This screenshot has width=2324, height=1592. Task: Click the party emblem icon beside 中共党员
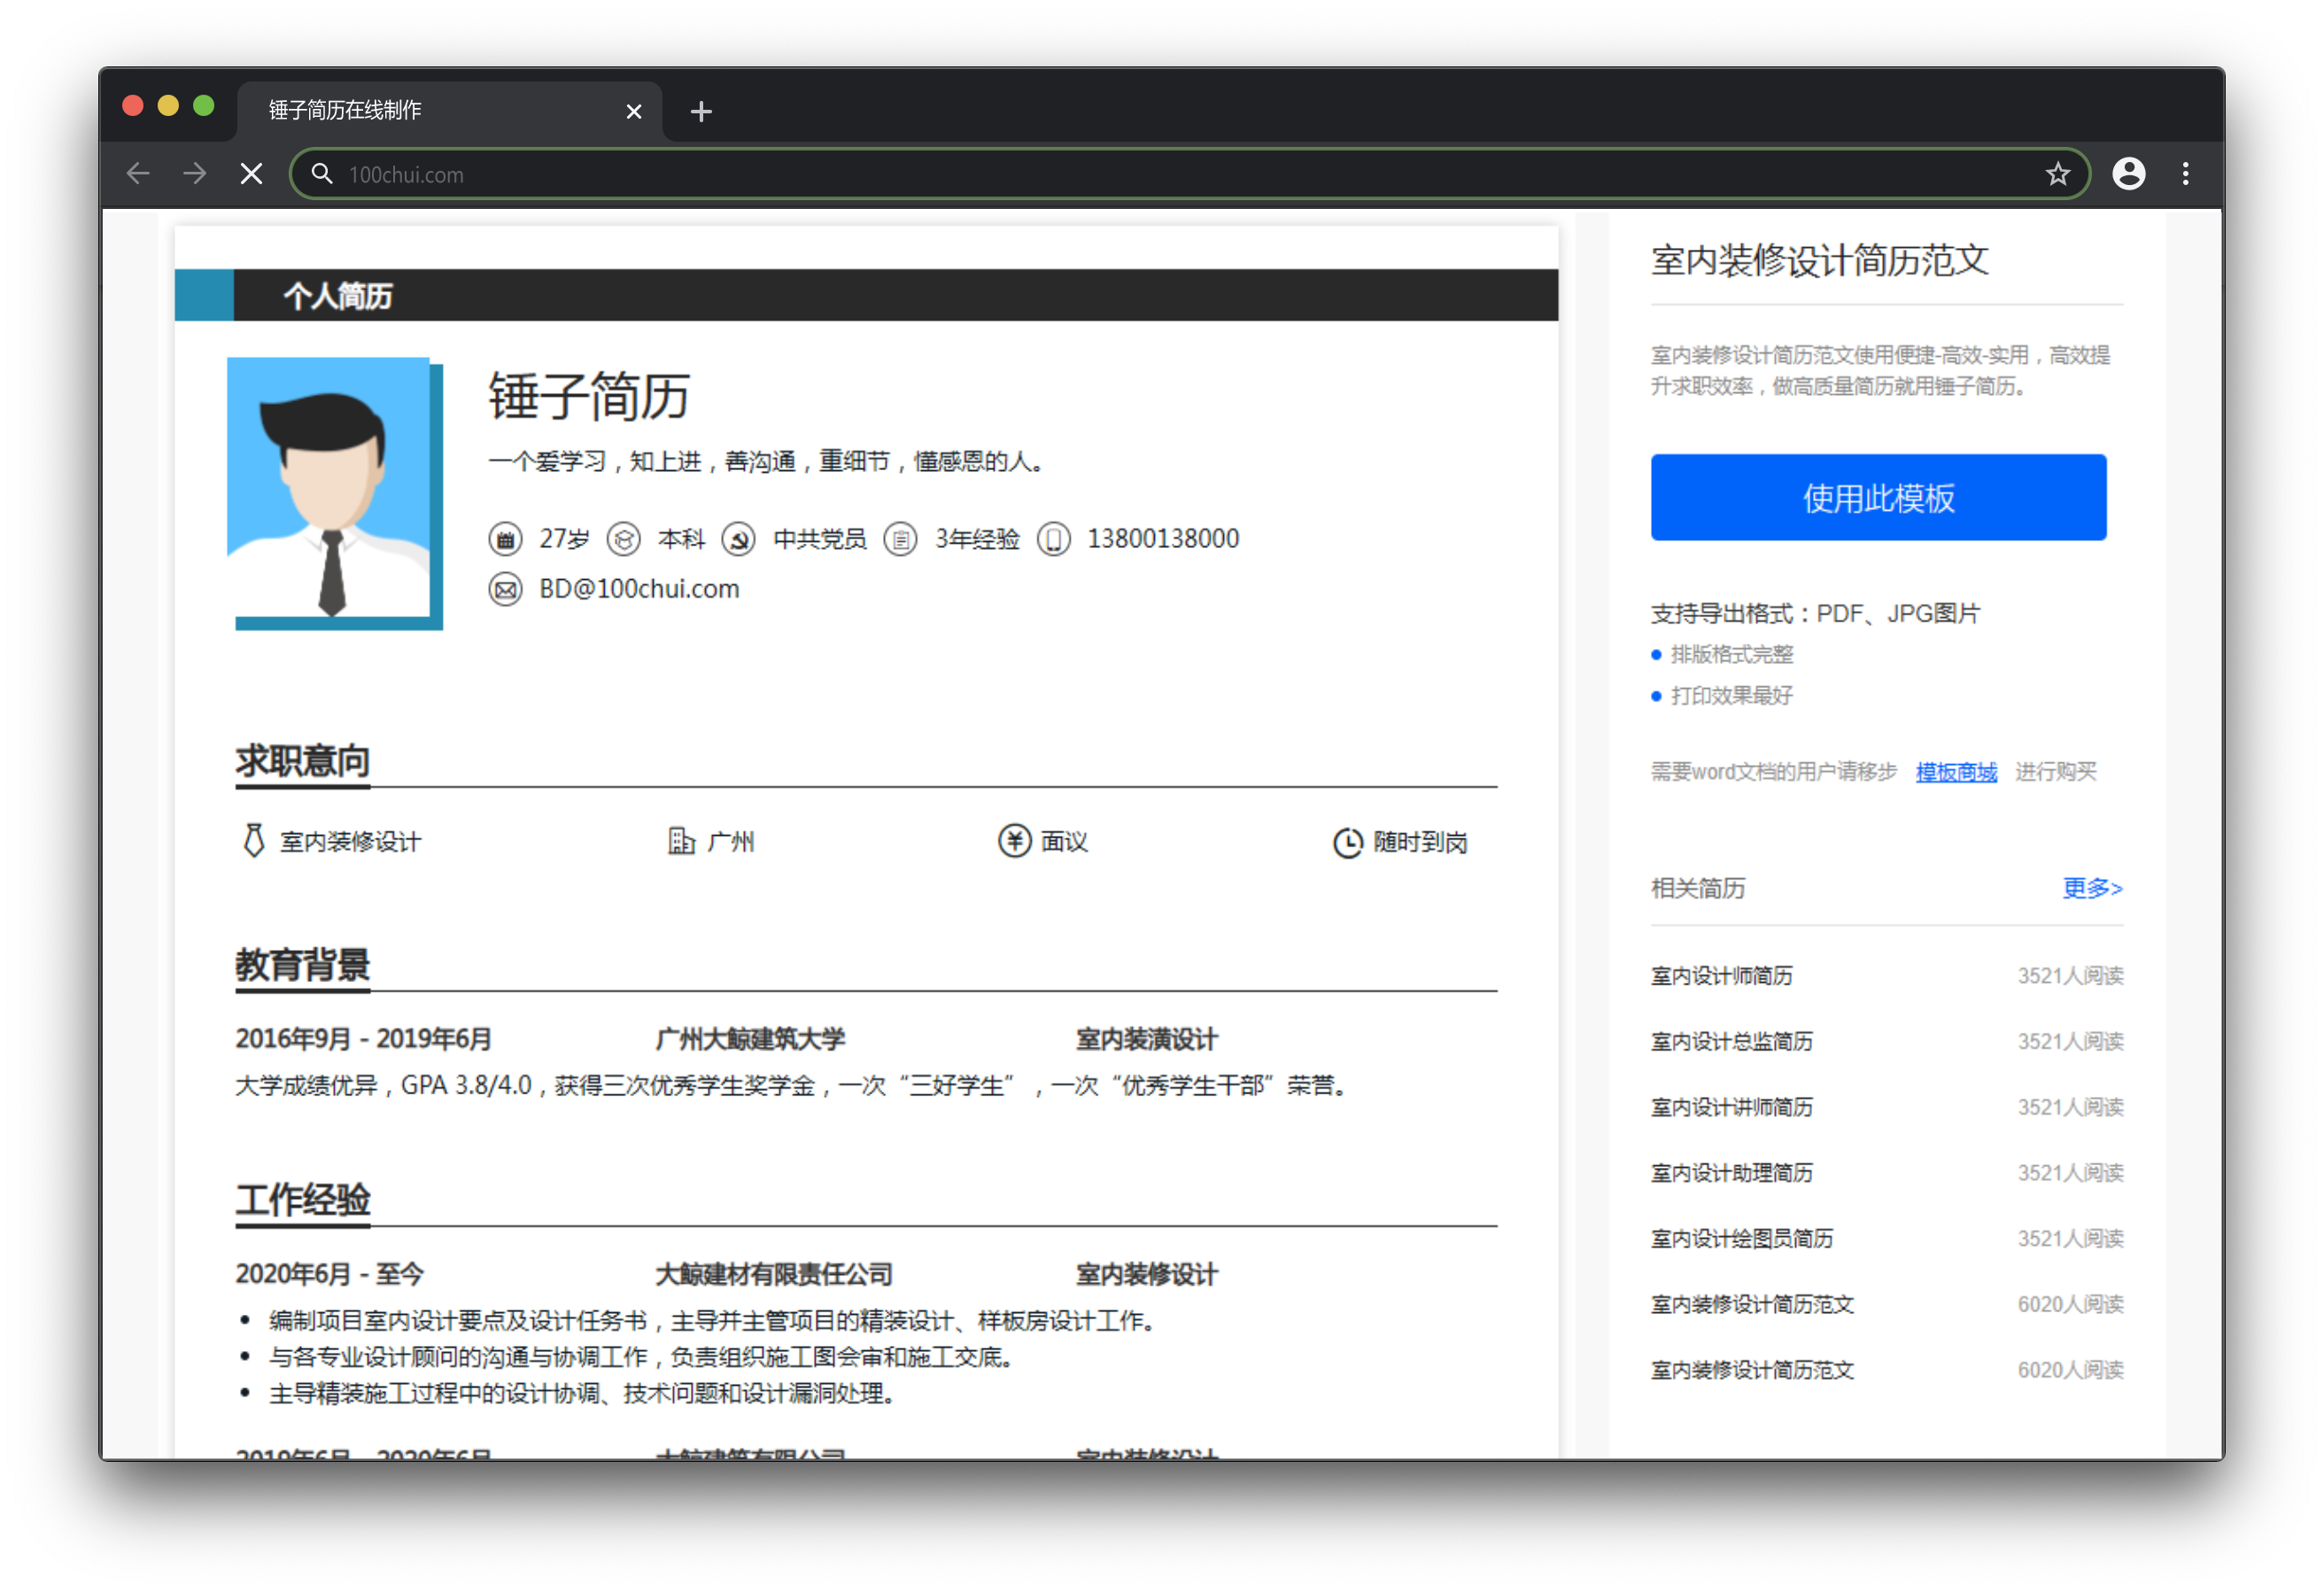pyautogui.click(x=739, y=539)
